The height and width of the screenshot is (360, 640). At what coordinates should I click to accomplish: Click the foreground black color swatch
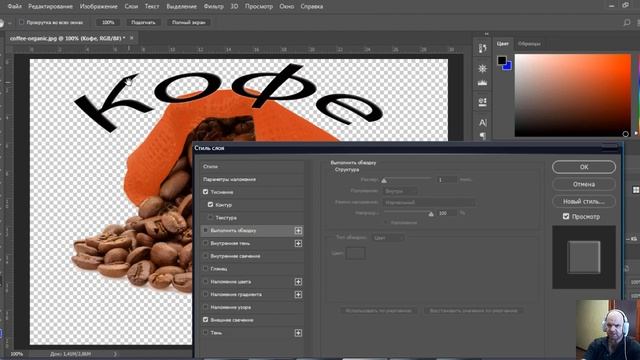click(x=502, y=61)
